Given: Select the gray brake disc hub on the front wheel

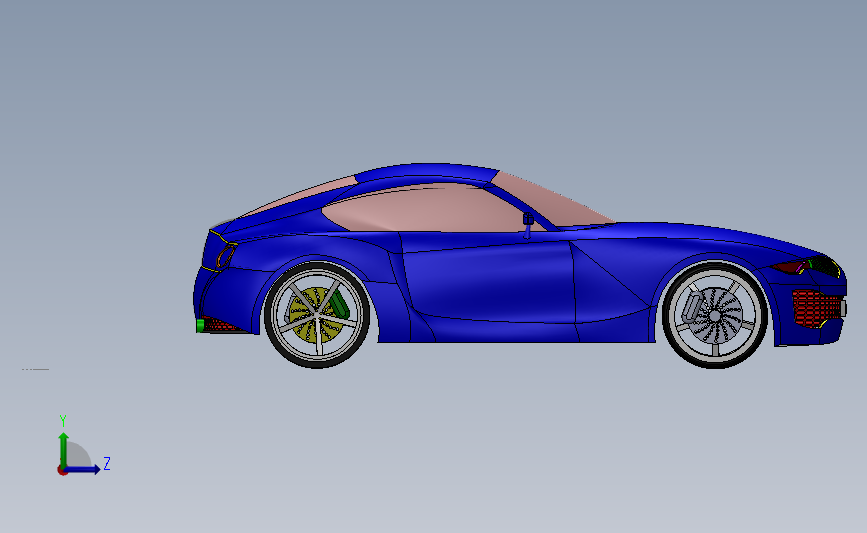Looking at the screenshot, I should pos(714,316).
